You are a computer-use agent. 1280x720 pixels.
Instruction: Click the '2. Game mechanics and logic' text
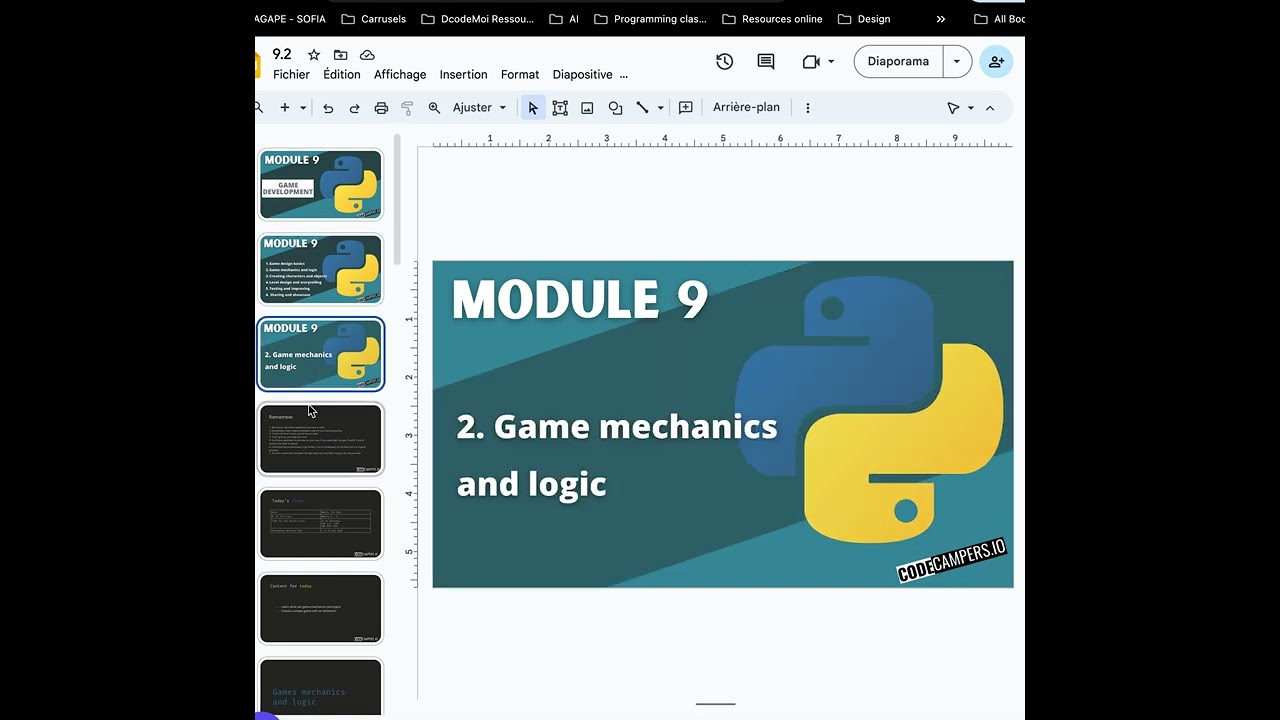[617, 455]
